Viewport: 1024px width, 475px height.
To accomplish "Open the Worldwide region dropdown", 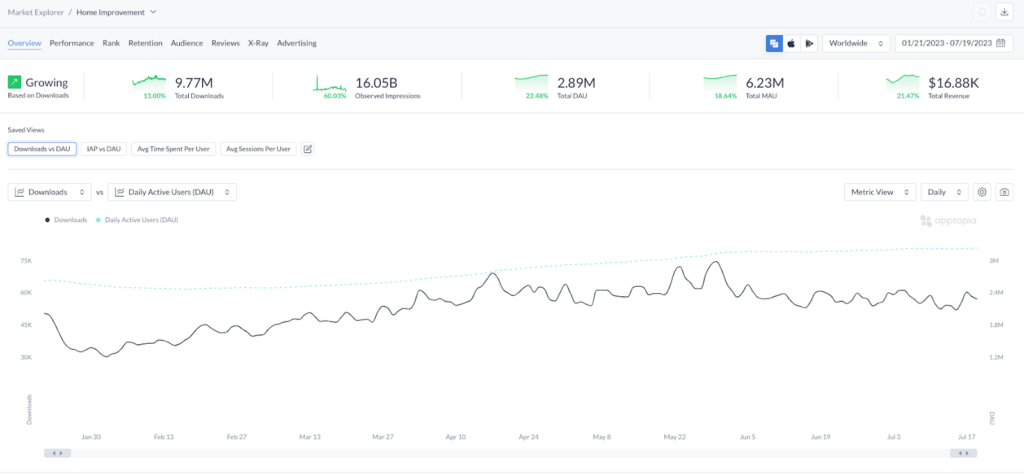I will click(856, 43).
